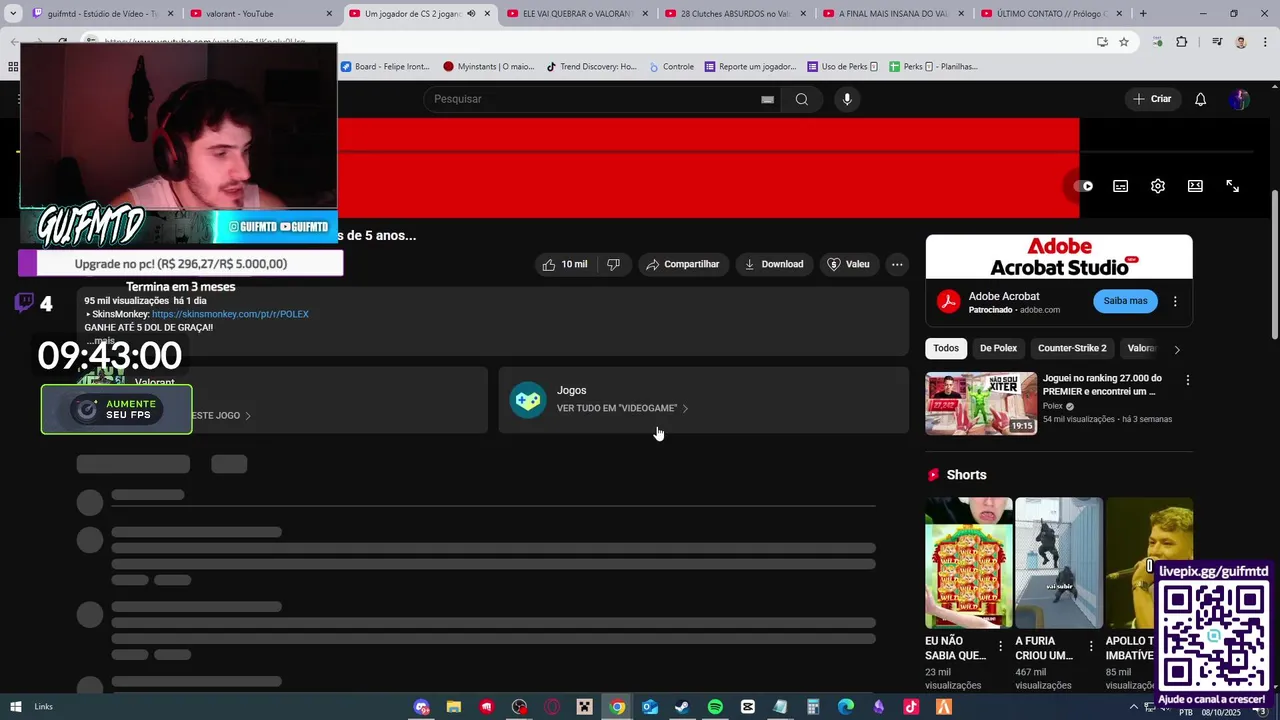This screenshot has height=720, width=1280.
Task: Enter fullscreen in video player
Action: pyautogui.click(x=1232, y=186)
